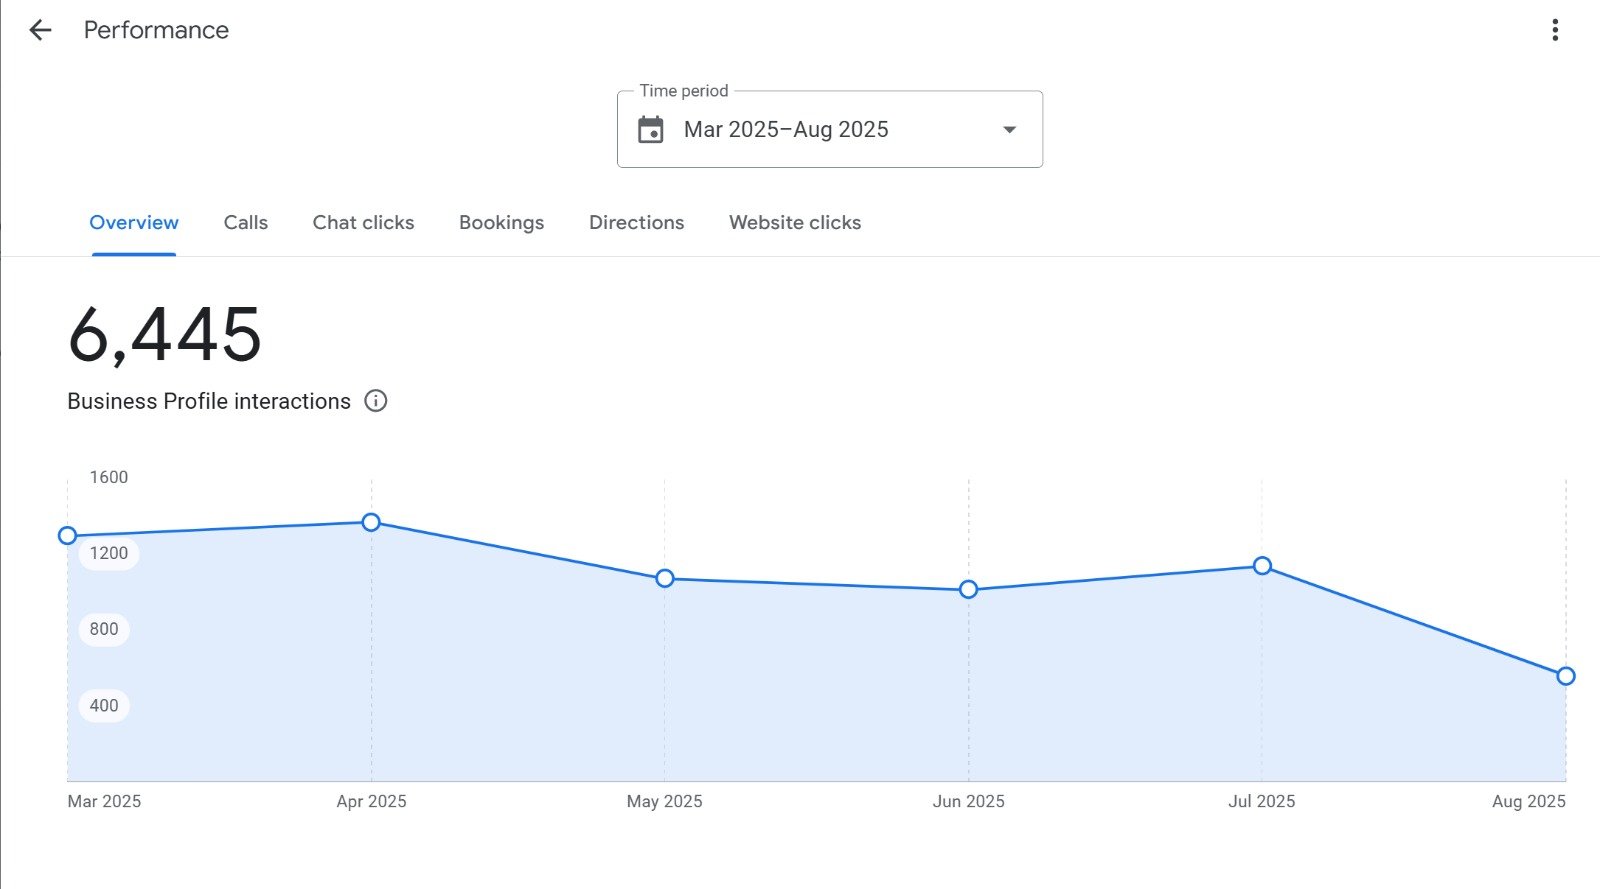Click info icon beside Business Profile interactions
The image size is (1600, 889).
click(376, 401)
